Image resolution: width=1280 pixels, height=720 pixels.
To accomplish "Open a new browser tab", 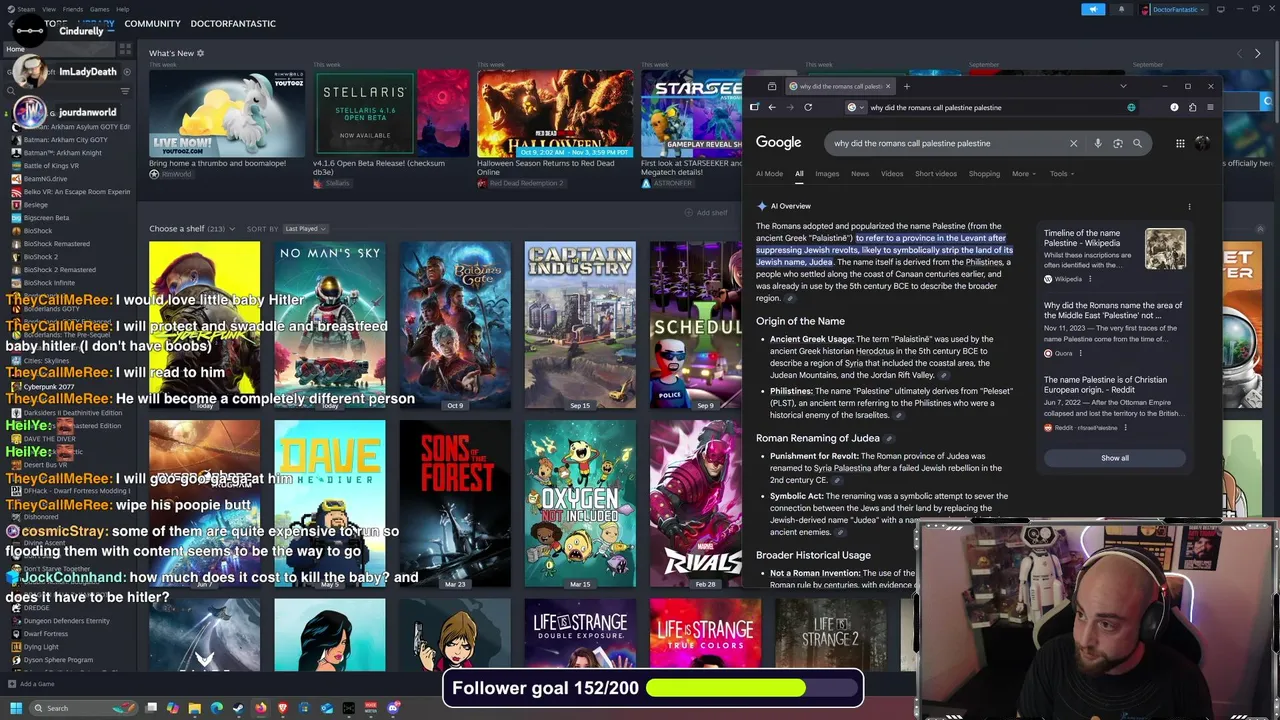I will click(x=906, y=86).
